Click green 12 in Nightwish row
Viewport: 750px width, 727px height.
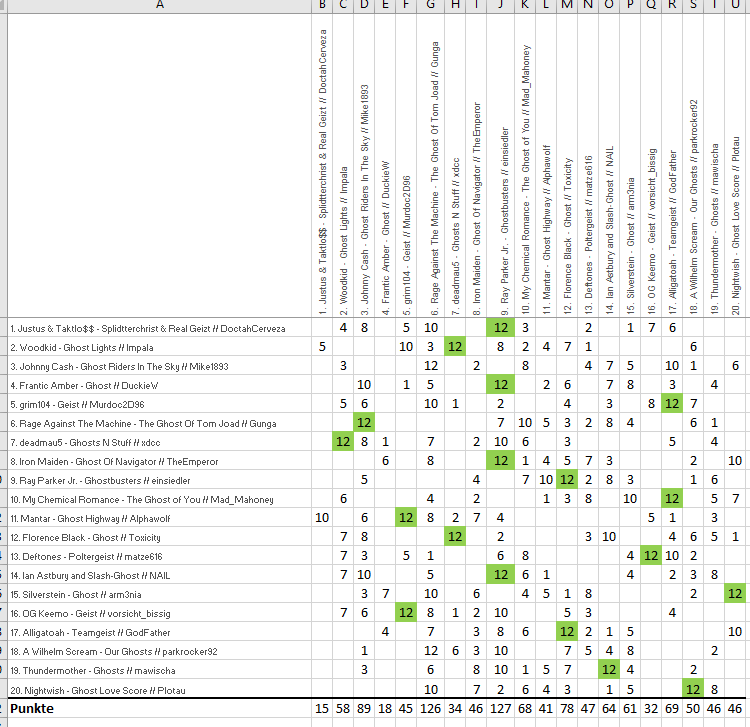[693, 689]
